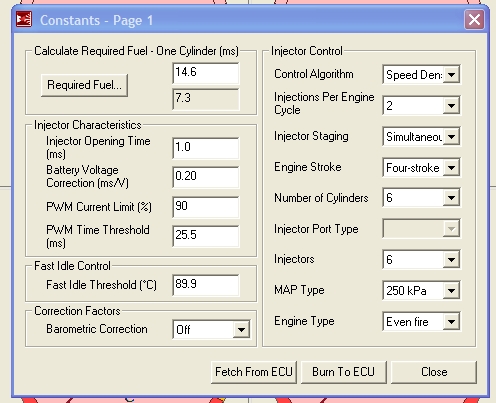
Task: Click the Injector Opening Time field
Action: (x=206, y=148)
